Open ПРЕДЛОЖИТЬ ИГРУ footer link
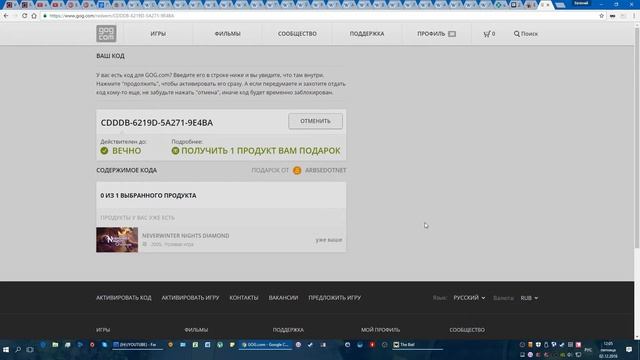The width and height of the screenshot is (640, 360). click(x=335, y=298)
